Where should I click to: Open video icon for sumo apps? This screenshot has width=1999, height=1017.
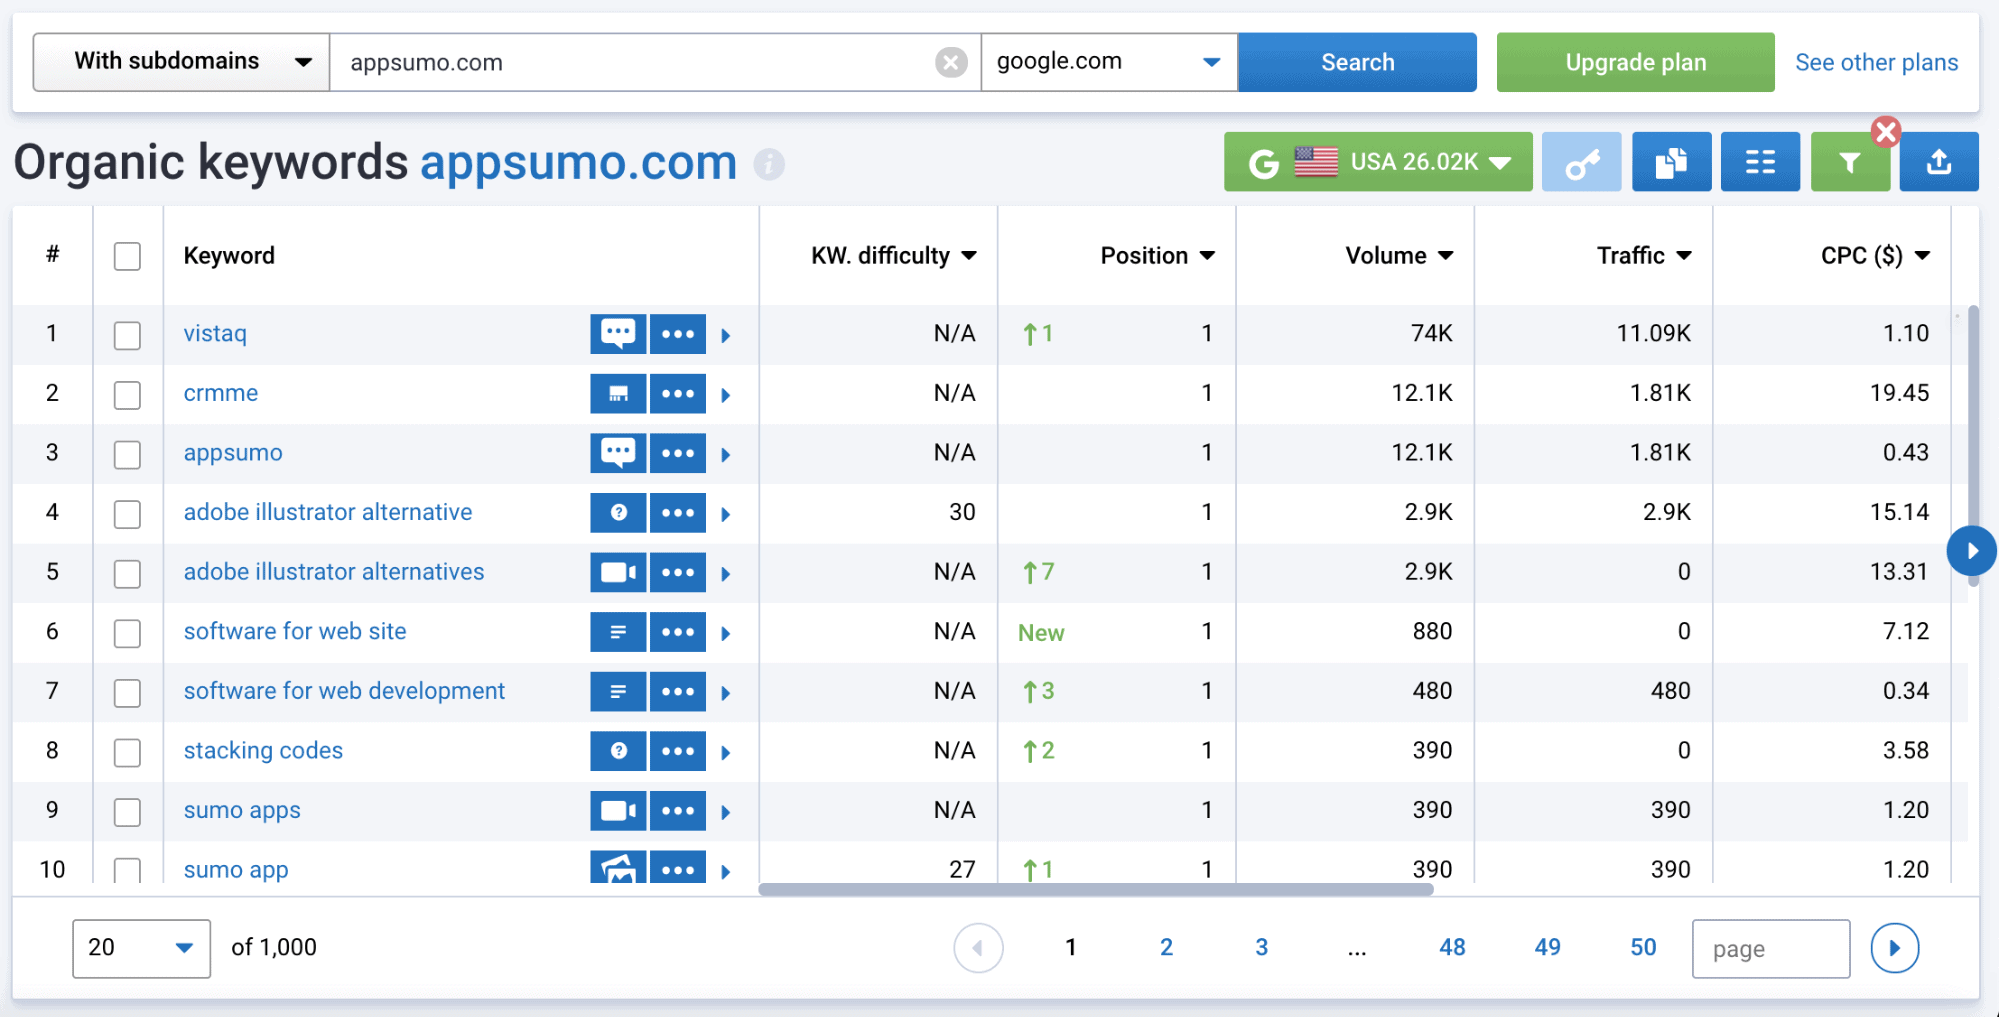click(618, 811)
